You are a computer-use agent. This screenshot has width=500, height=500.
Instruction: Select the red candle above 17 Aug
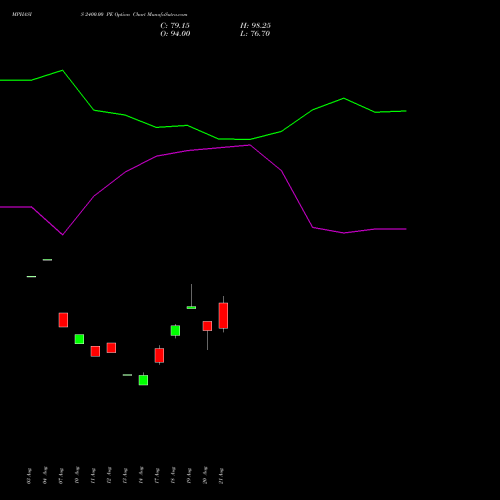coord(159,355)
